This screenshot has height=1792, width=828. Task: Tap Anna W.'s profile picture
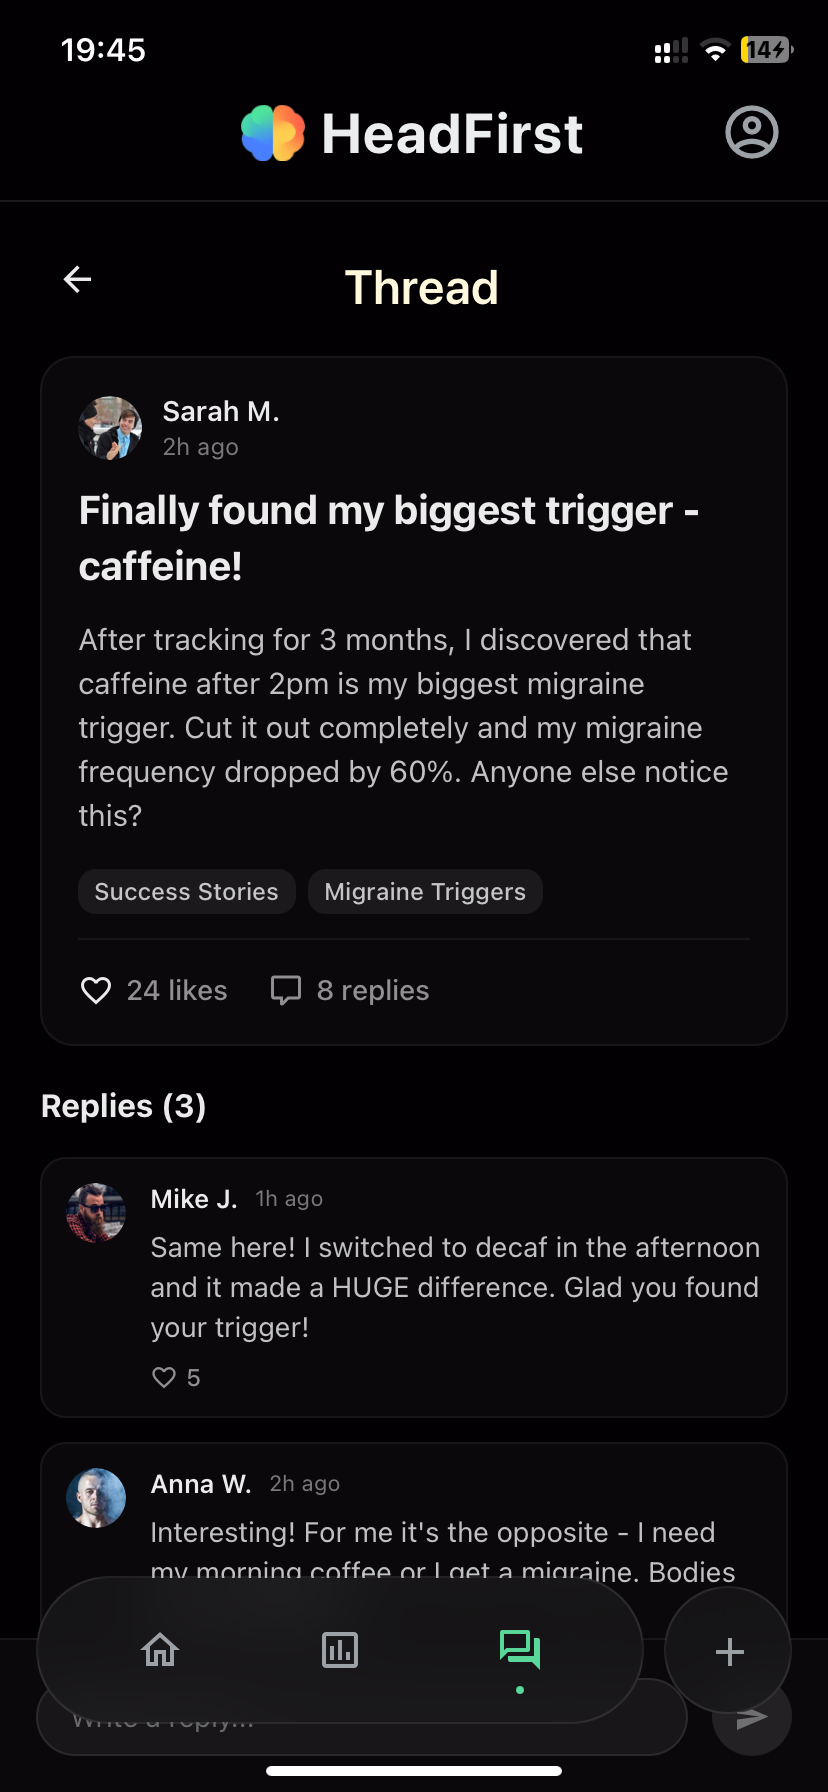point(96,1498)
